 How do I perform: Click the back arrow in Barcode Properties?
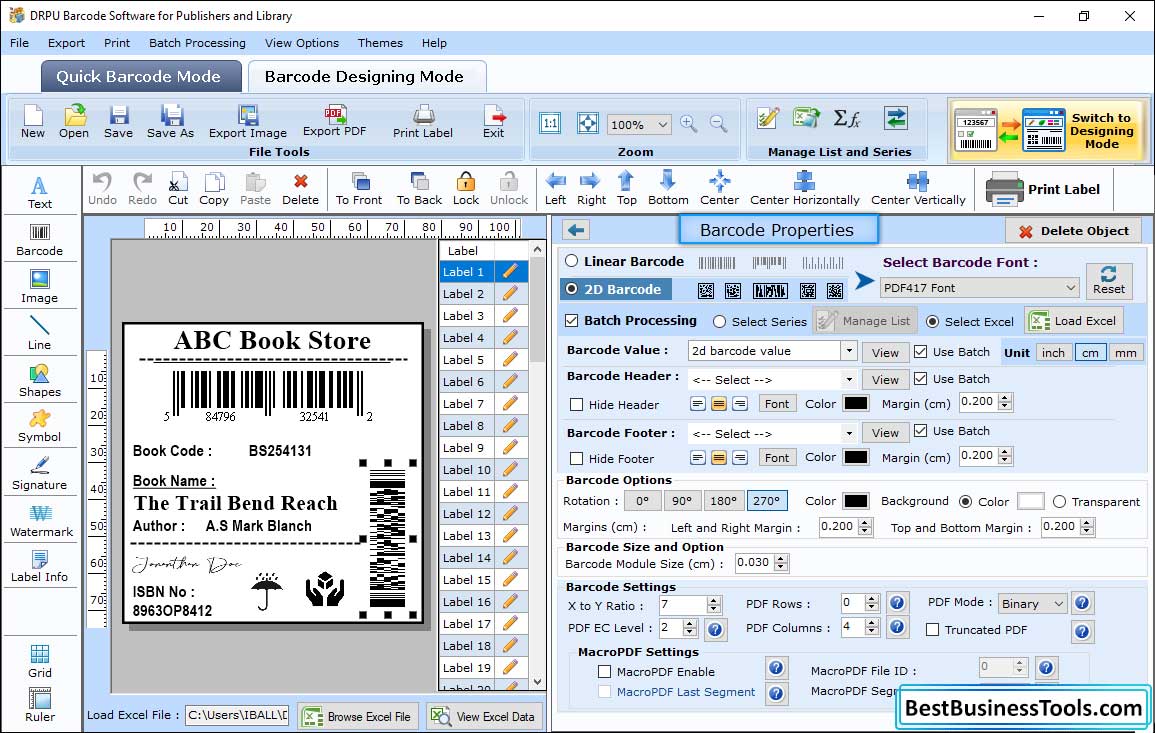point(576,231)
